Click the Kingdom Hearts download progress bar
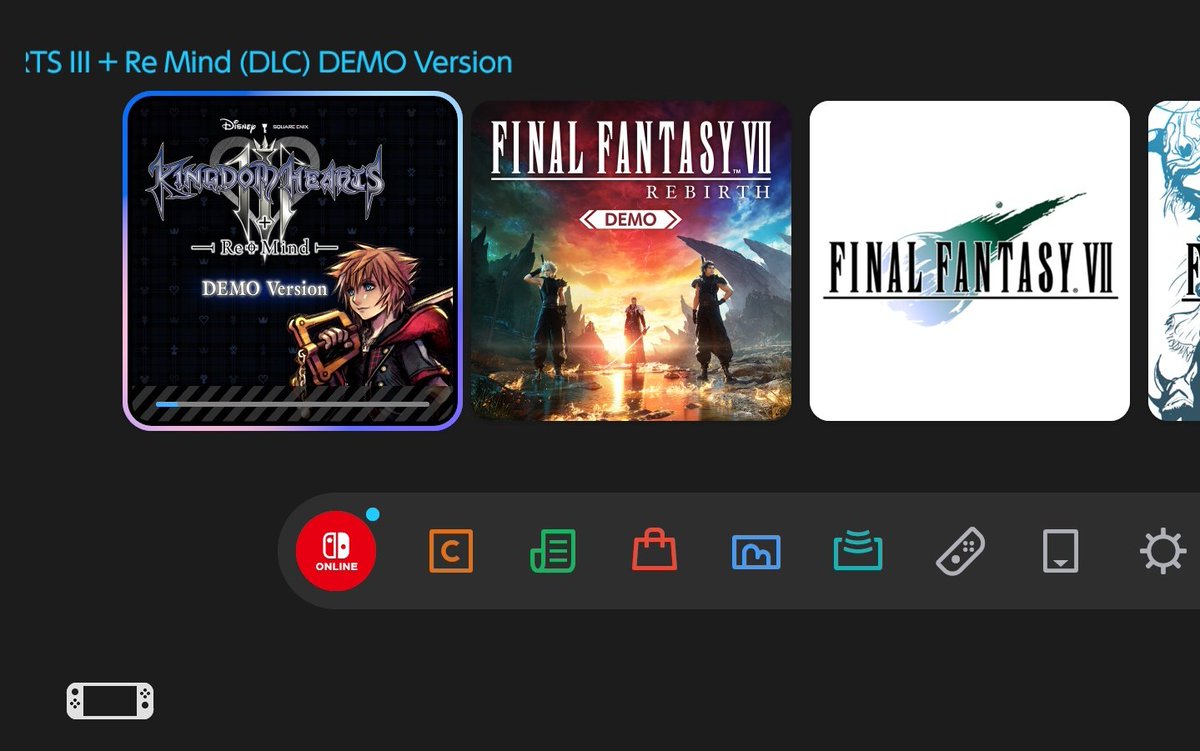The height and width of the screenshot is (751, 1200). (x=292, y=404)
